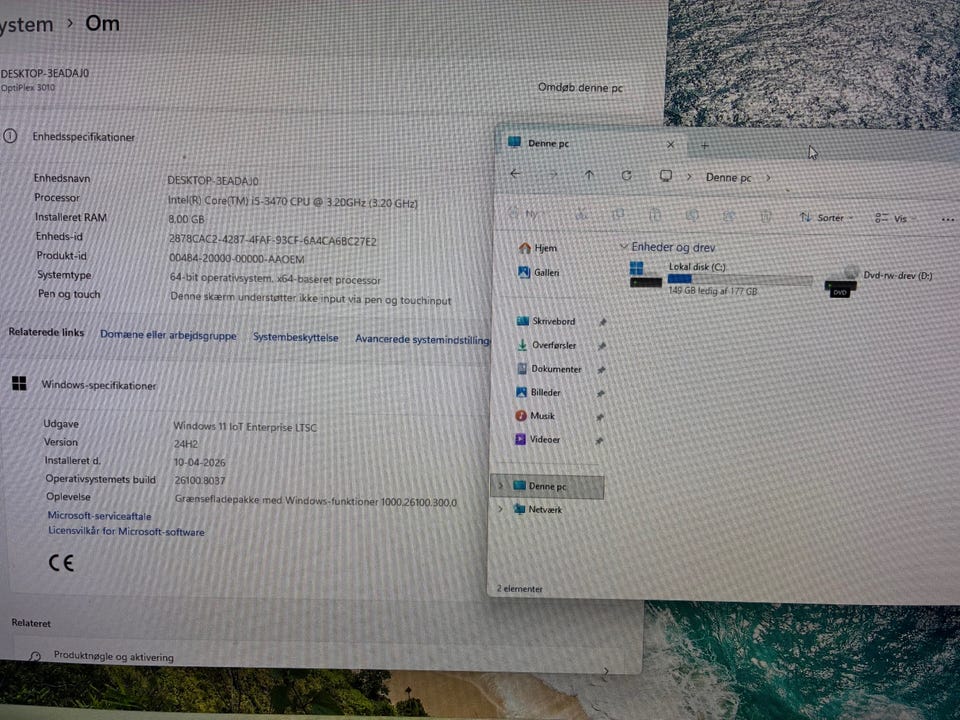Image resolution: width=960 pixels, height=720 pixels.
Task: Open Domæne eller arbejdsgruppe link
Action: tap(168, 335)
